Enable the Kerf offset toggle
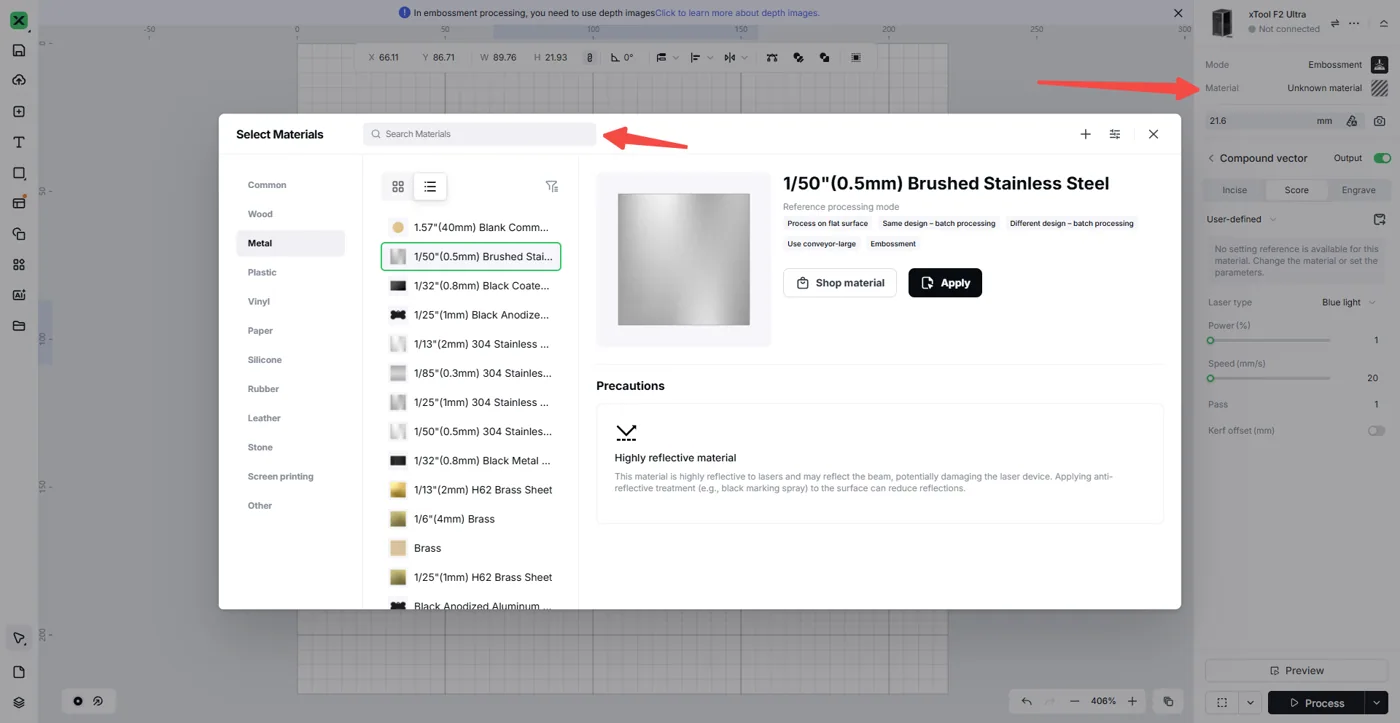Image resolution: width=1400 pixels, height=723 pixels. pos(1377,431)
